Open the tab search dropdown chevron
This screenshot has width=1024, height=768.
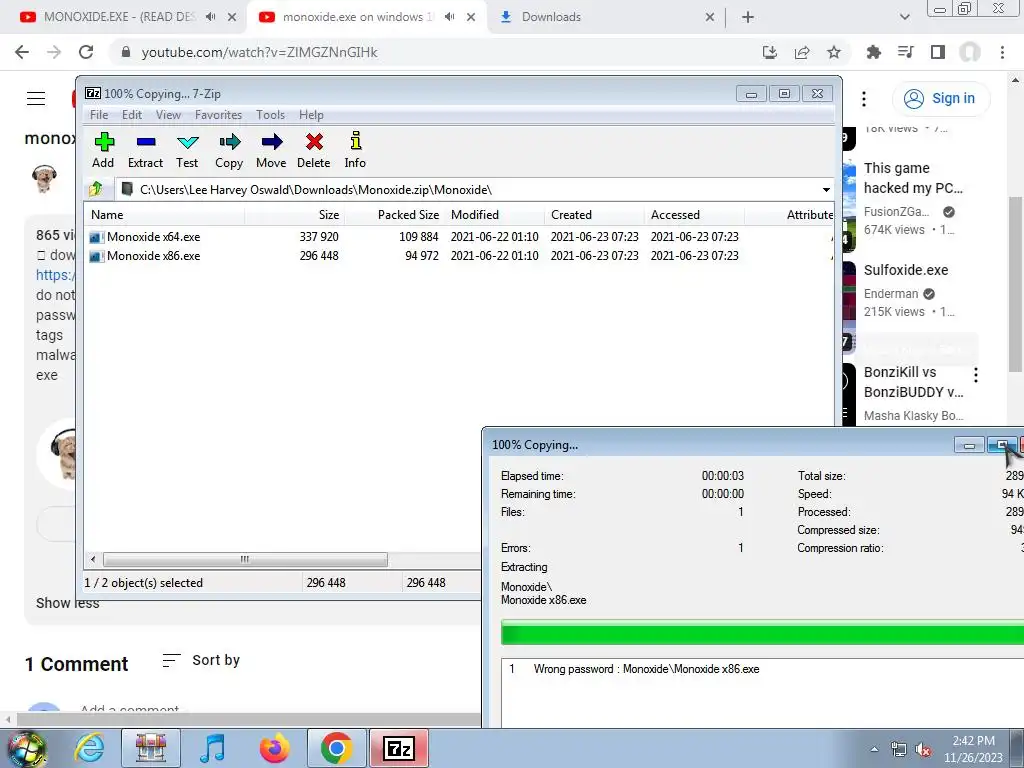click(x=904, y=17)
